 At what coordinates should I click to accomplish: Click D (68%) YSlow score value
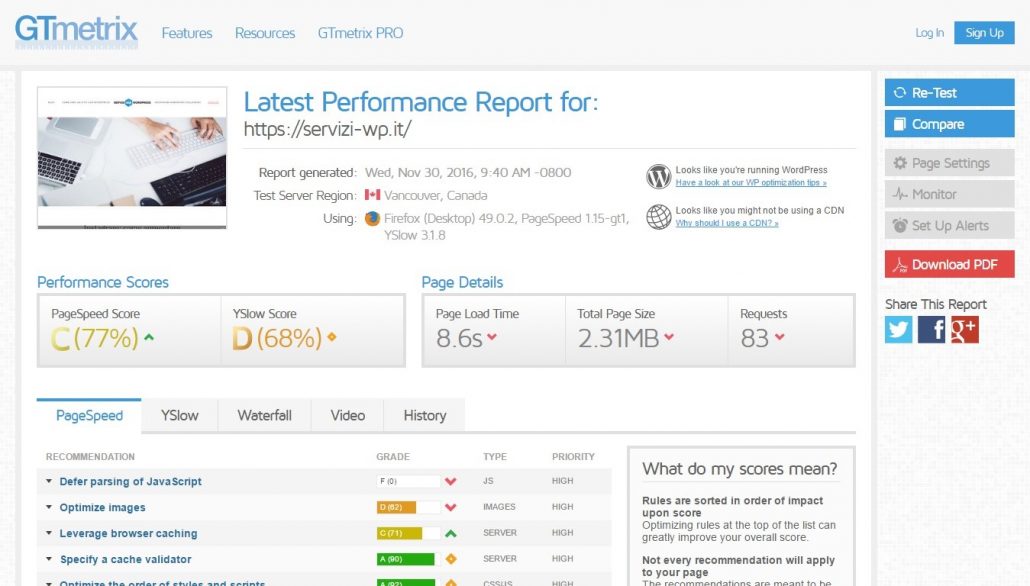(277, 338)
